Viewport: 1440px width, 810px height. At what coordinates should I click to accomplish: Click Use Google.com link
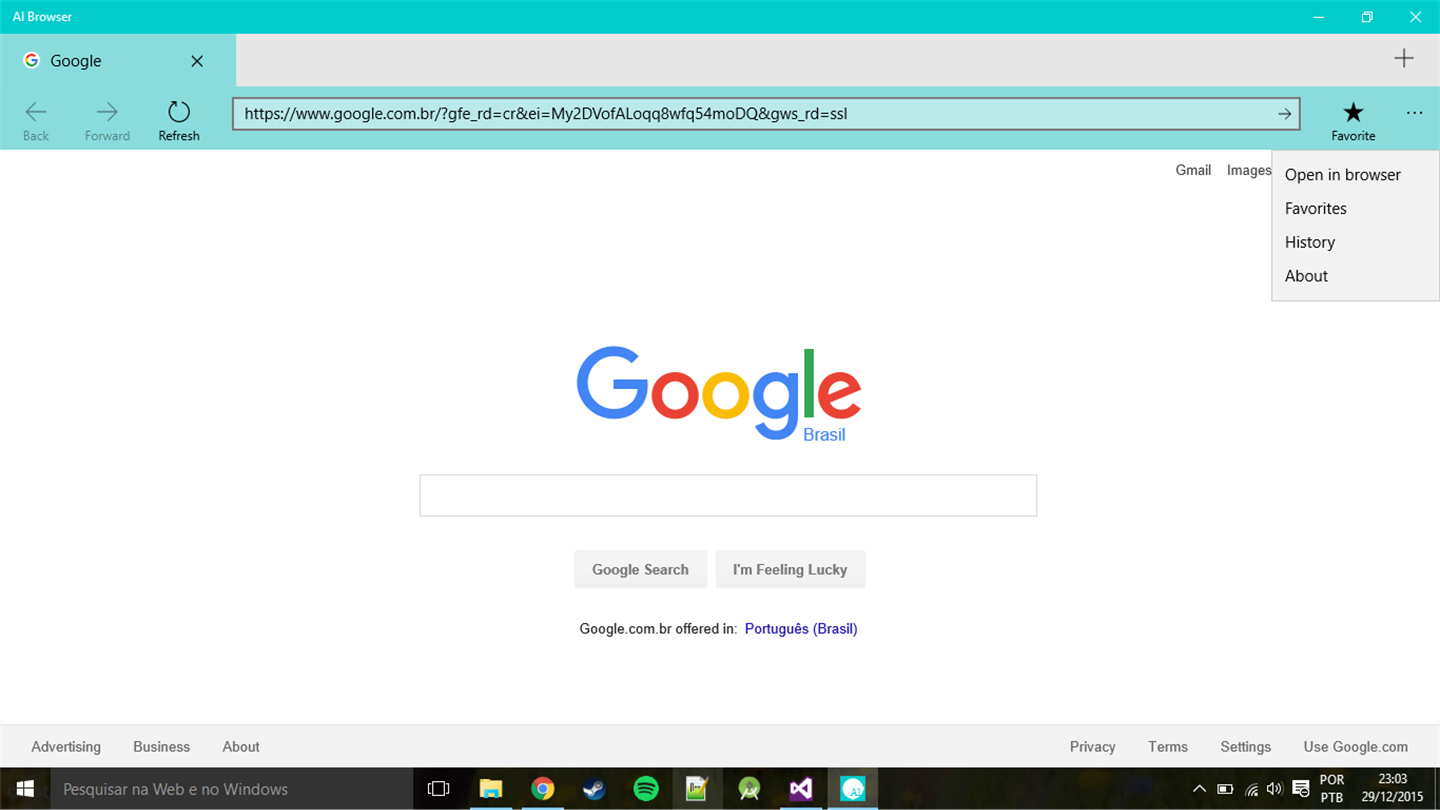(1355, 747)
